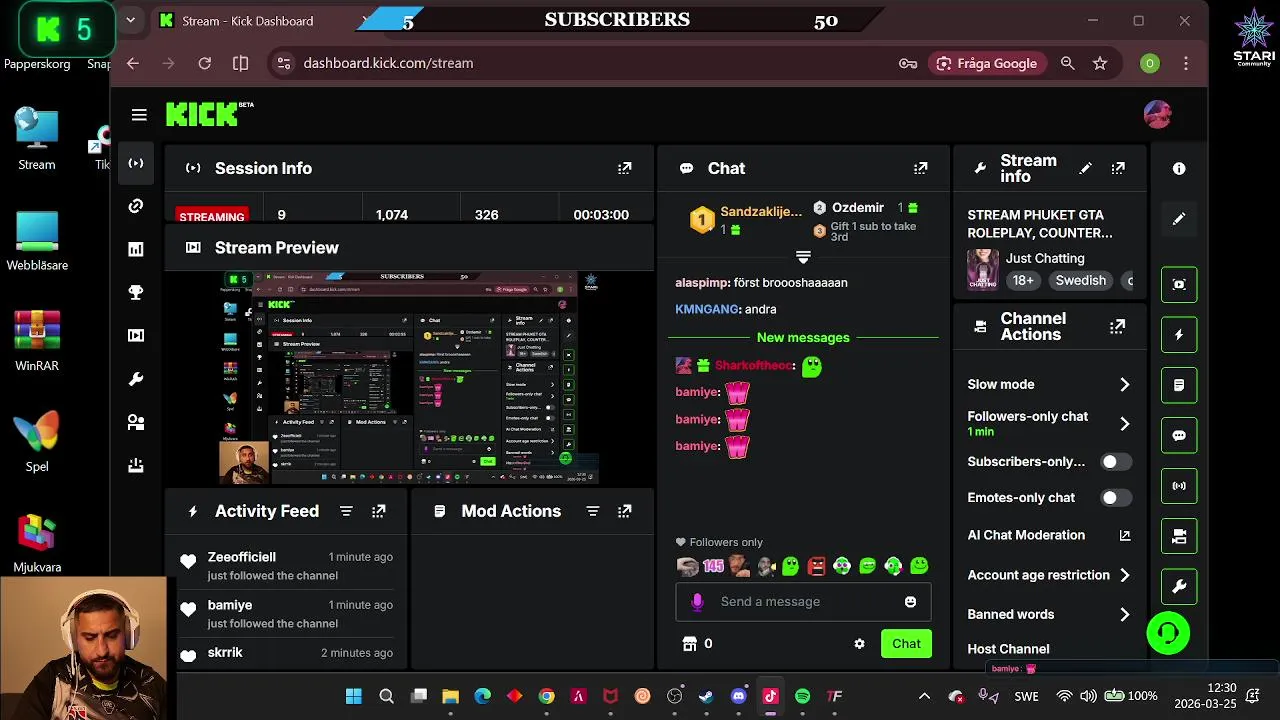Viewport: 1280px width, 720px height.
Task: Open the wrench settings sidebar icon
Action: pyautogui.click(x=136, y=379)
